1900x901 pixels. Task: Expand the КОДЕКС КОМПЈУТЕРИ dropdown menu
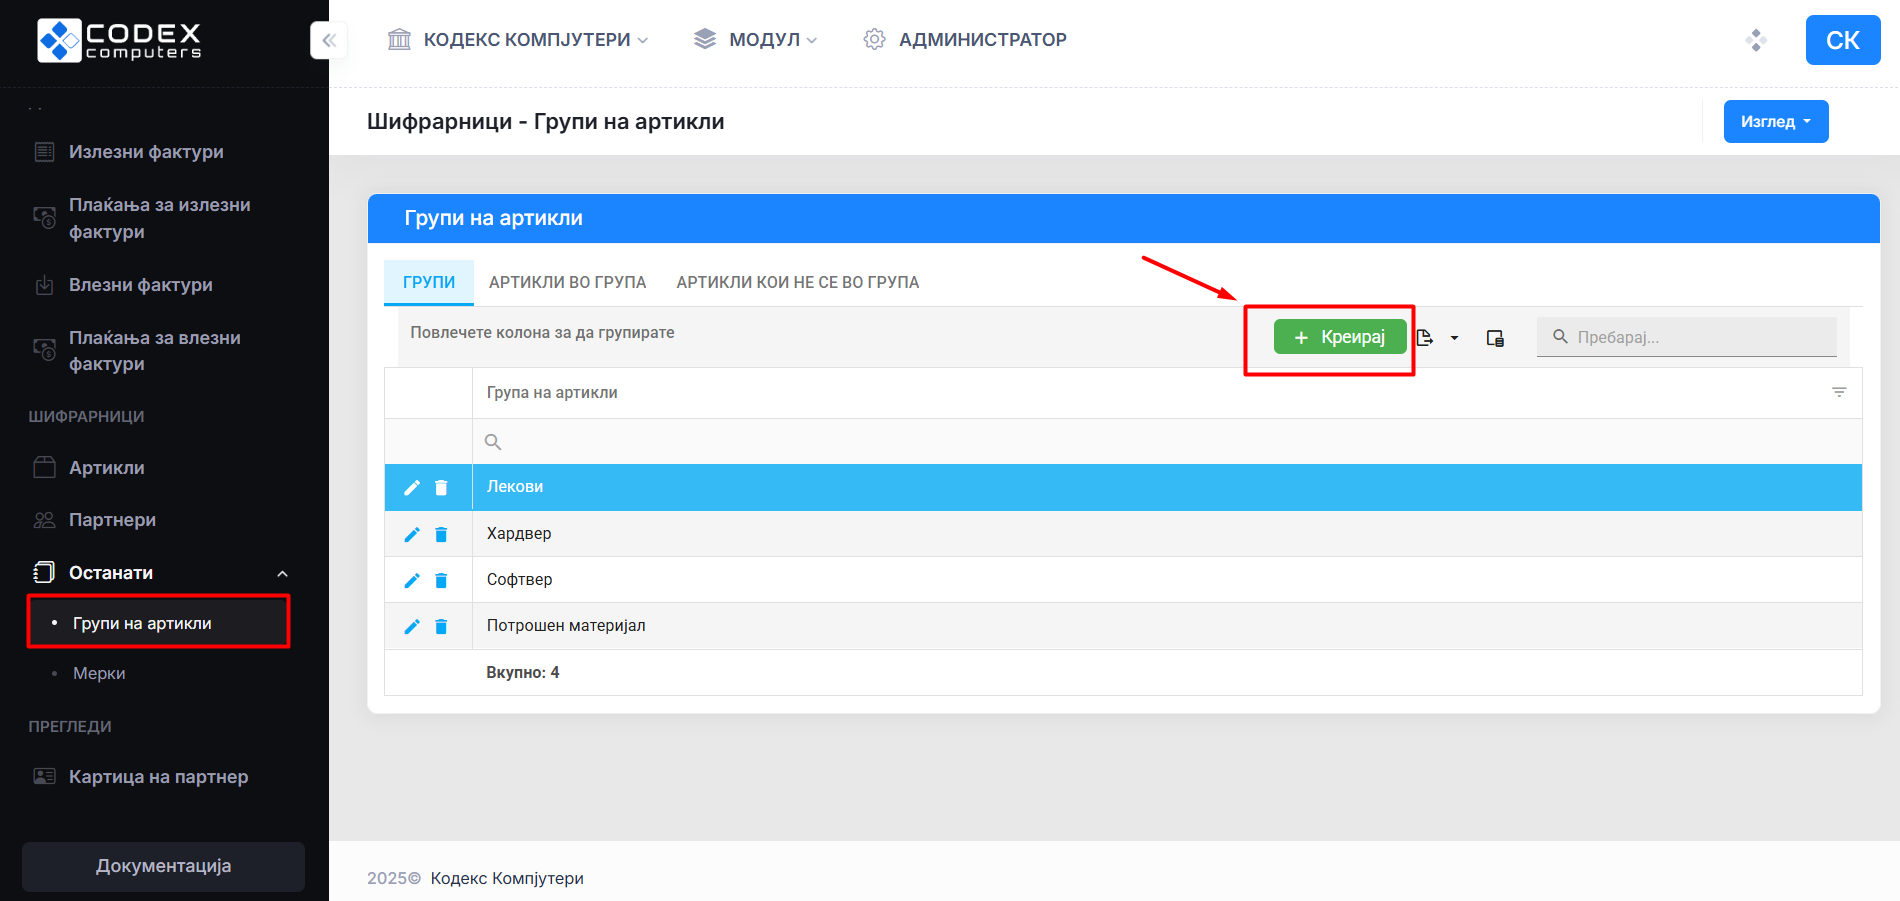pyautogui.click(x=518, y=40)
